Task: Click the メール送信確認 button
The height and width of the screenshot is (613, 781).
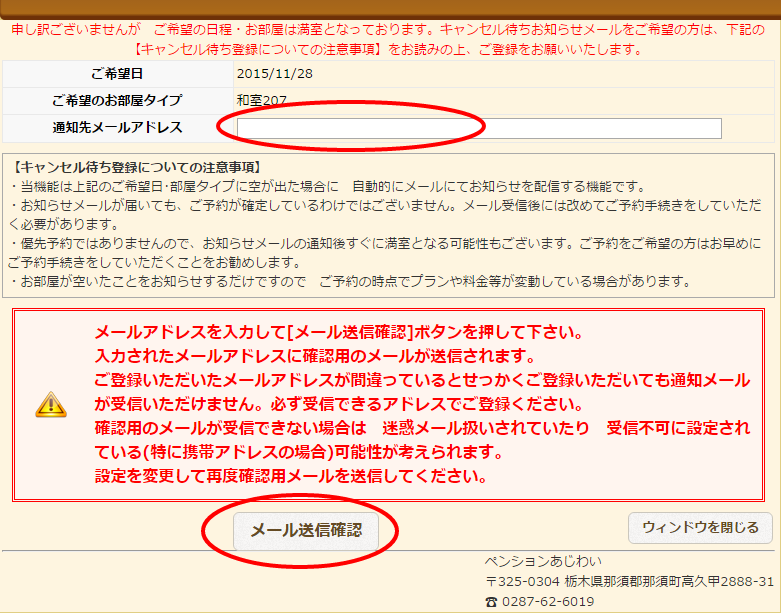Action: click(x=306, y=531)
